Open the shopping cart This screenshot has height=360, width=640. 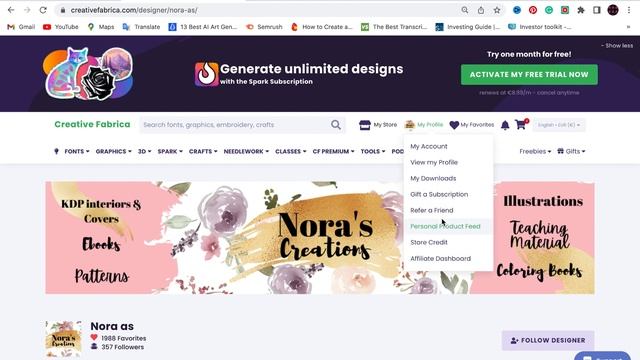pyautogui.click(x=521, y=124)
